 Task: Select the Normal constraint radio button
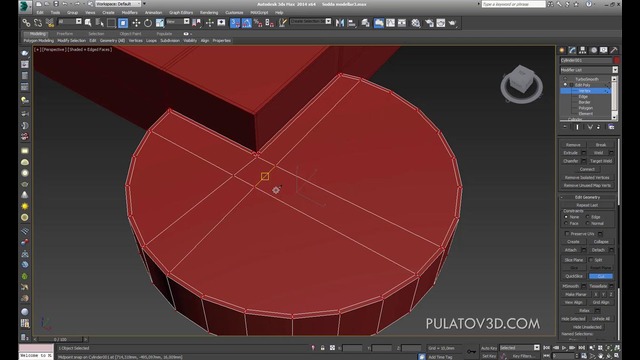(587, 223)
